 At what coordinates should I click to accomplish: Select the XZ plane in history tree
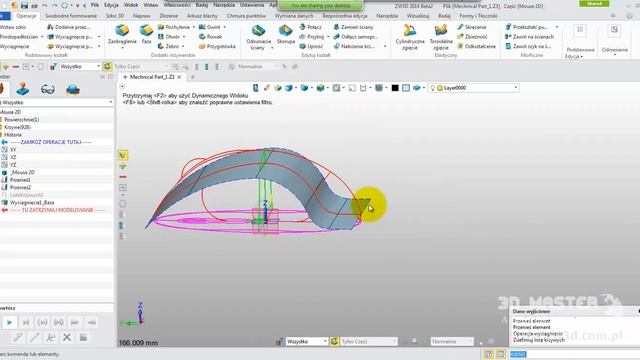tap(13, 157)
